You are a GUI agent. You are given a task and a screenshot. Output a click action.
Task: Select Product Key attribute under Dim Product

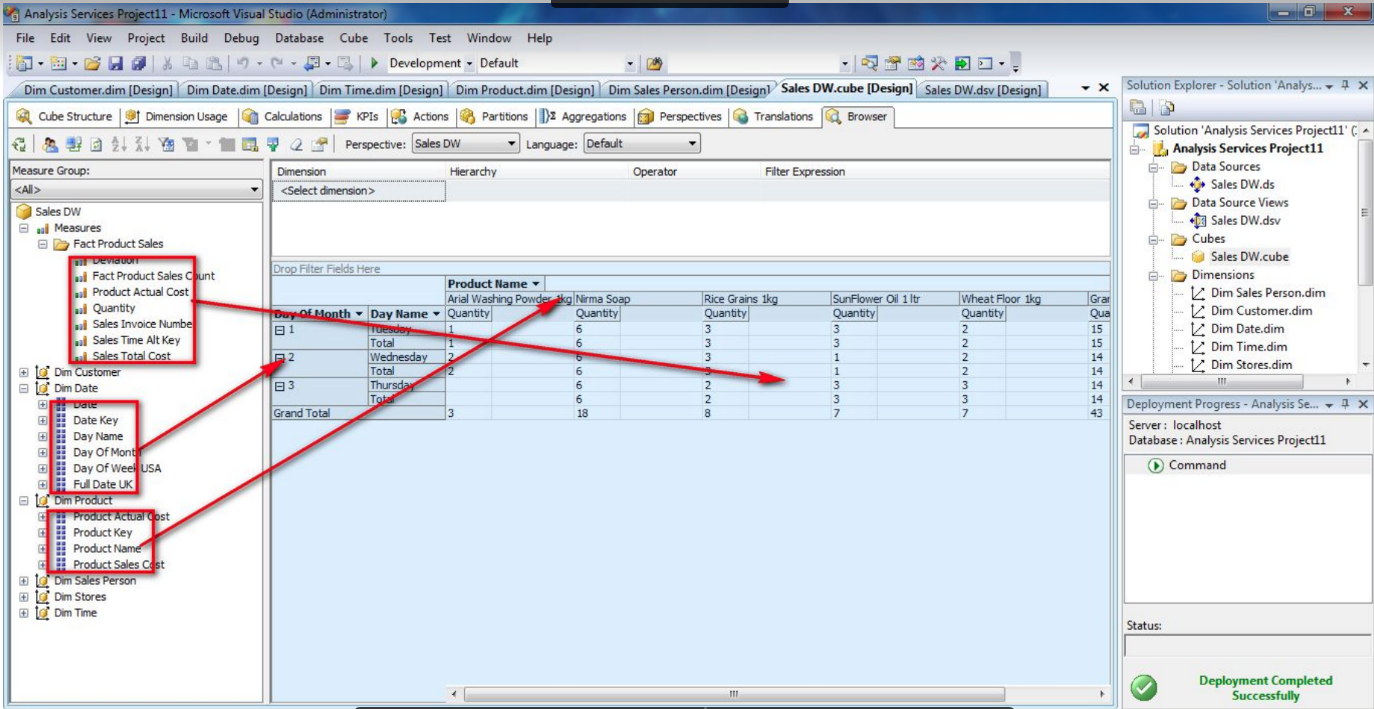[102, 532]
